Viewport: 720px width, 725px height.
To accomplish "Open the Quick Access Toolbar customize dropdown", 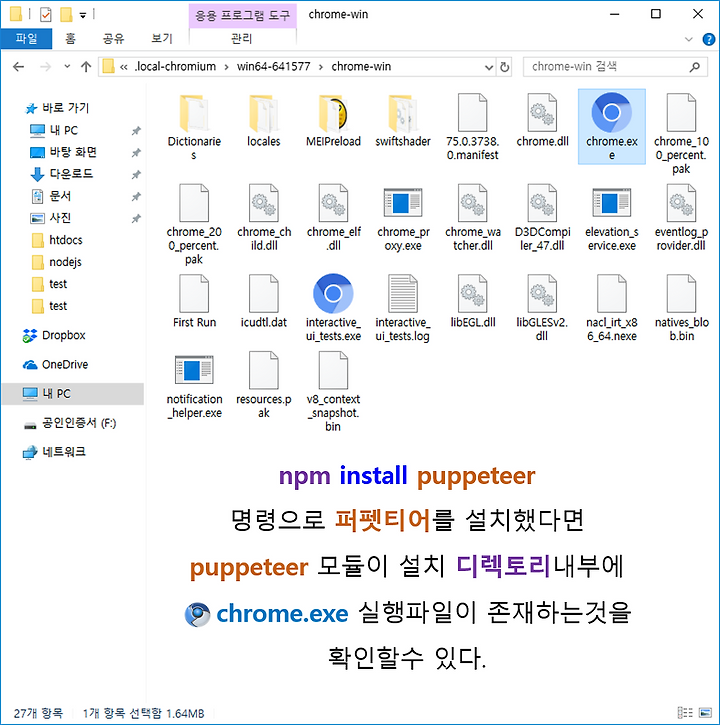I will 83,15.
